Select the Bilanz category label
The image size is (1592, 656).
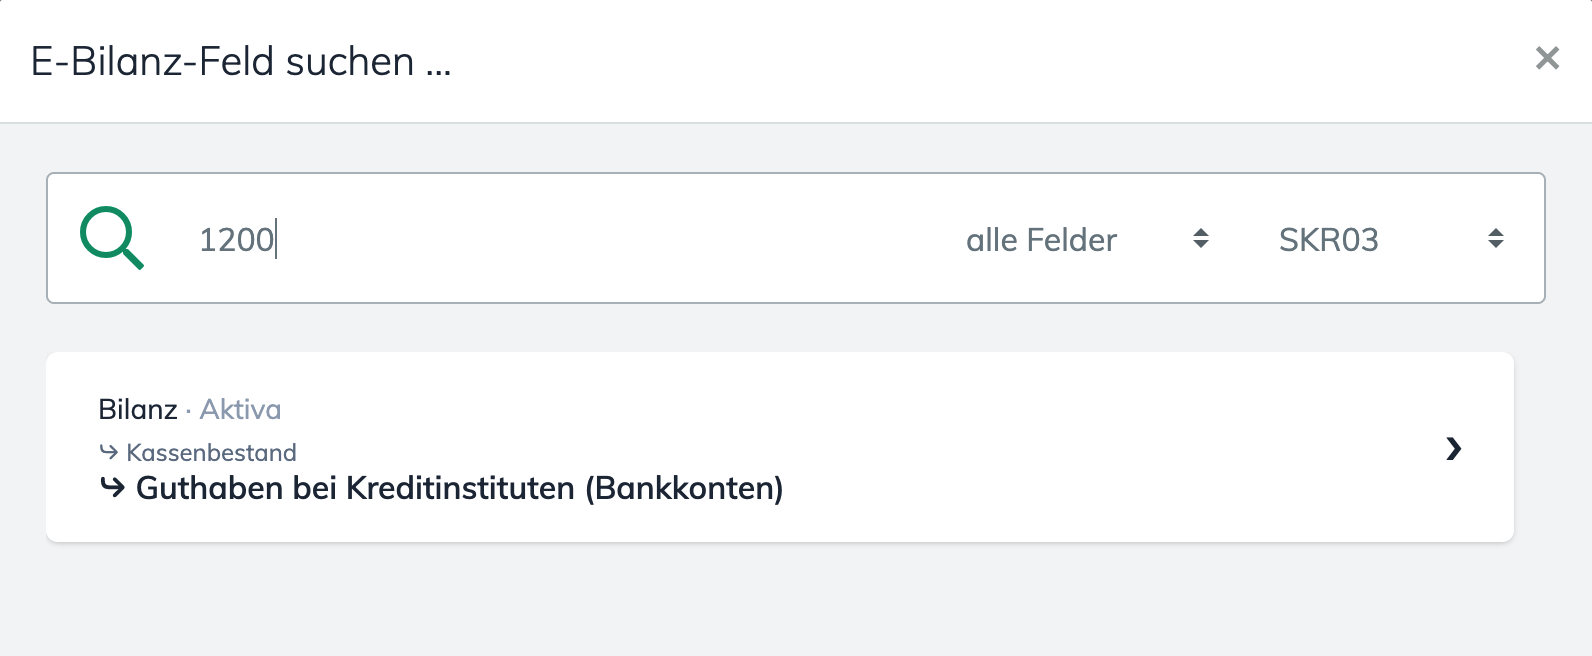coord(136,409)
